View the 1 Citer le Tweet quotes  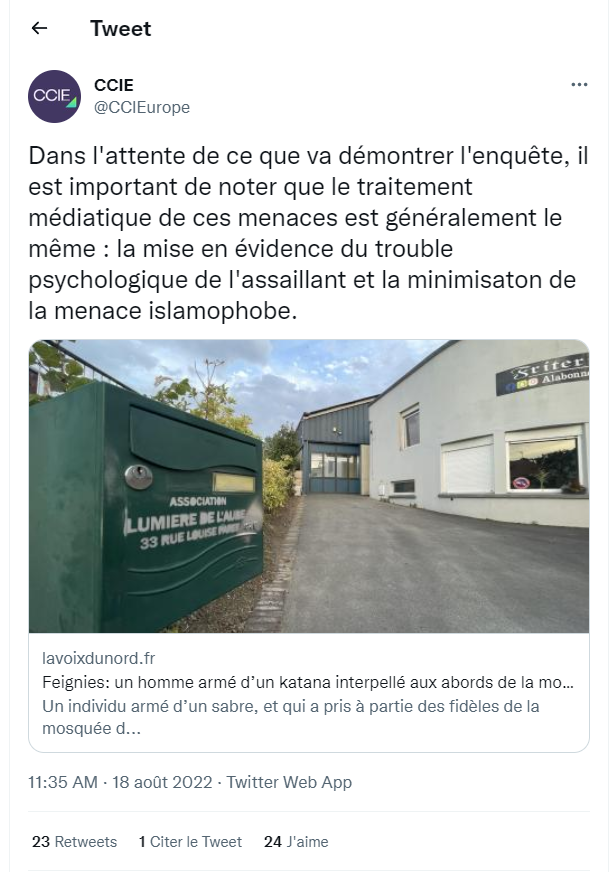(190, 841)
